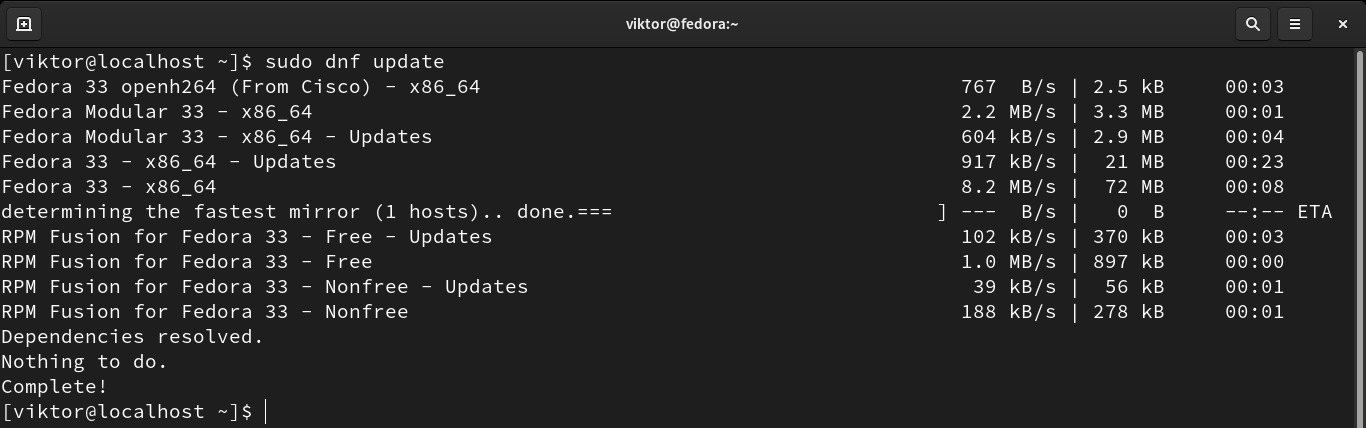The width and height of the screenshot is (1366, 428).
Task: Click the Fedora 33 openh264 line
Action: tap(241, 87)
